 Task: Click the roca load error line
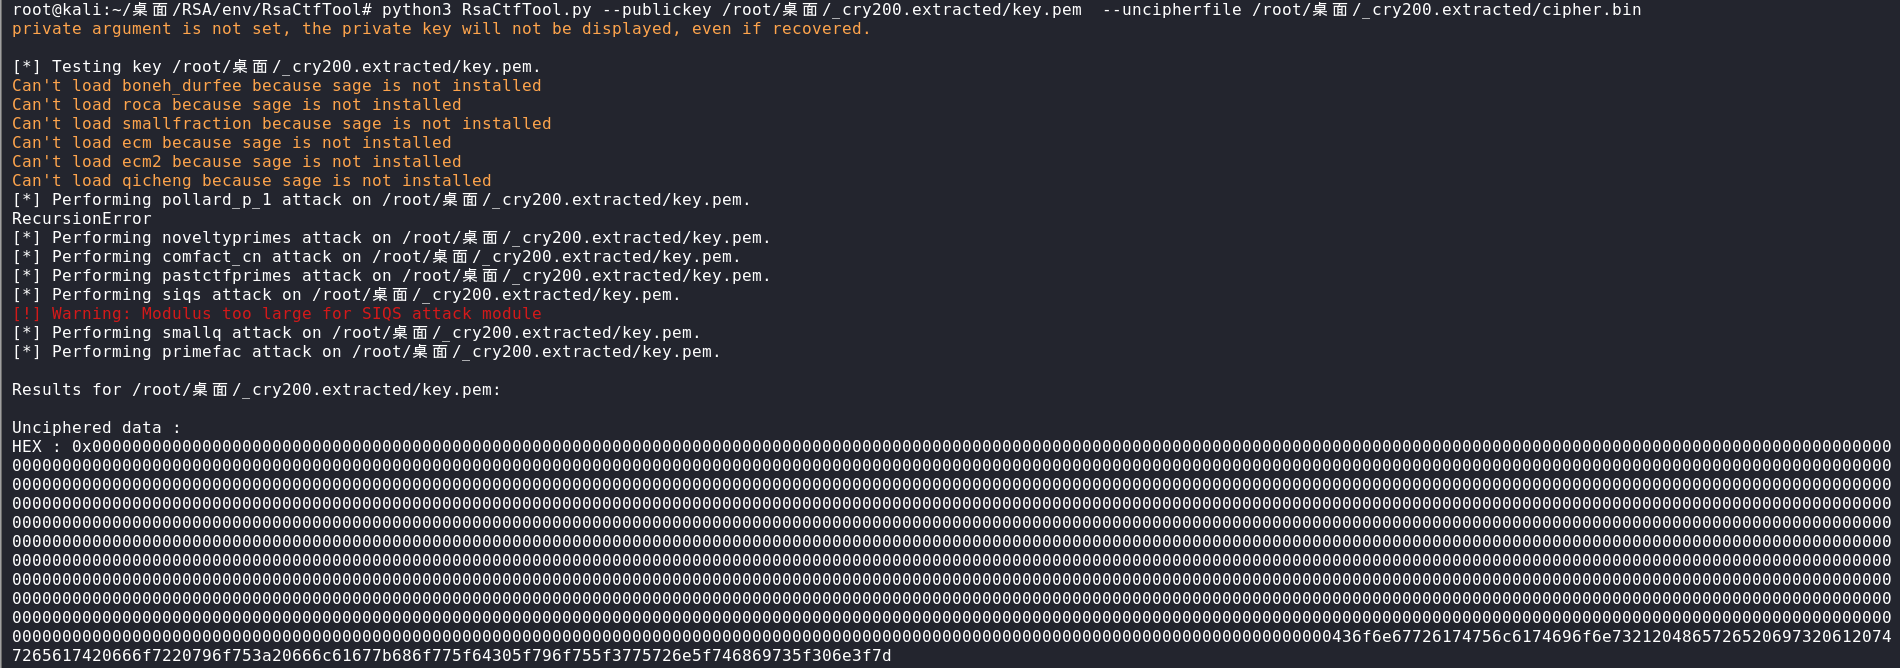coord(236,105)
